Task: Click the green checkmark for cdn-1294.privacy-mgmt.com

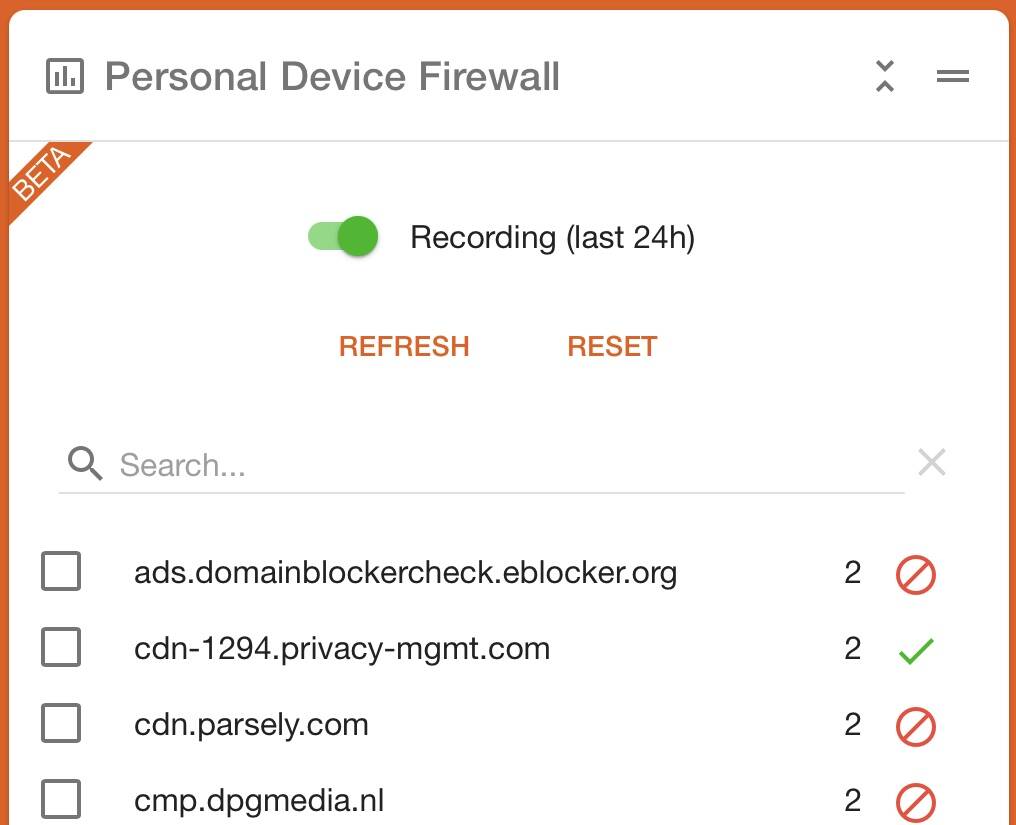Action: (x=916, y=651)
